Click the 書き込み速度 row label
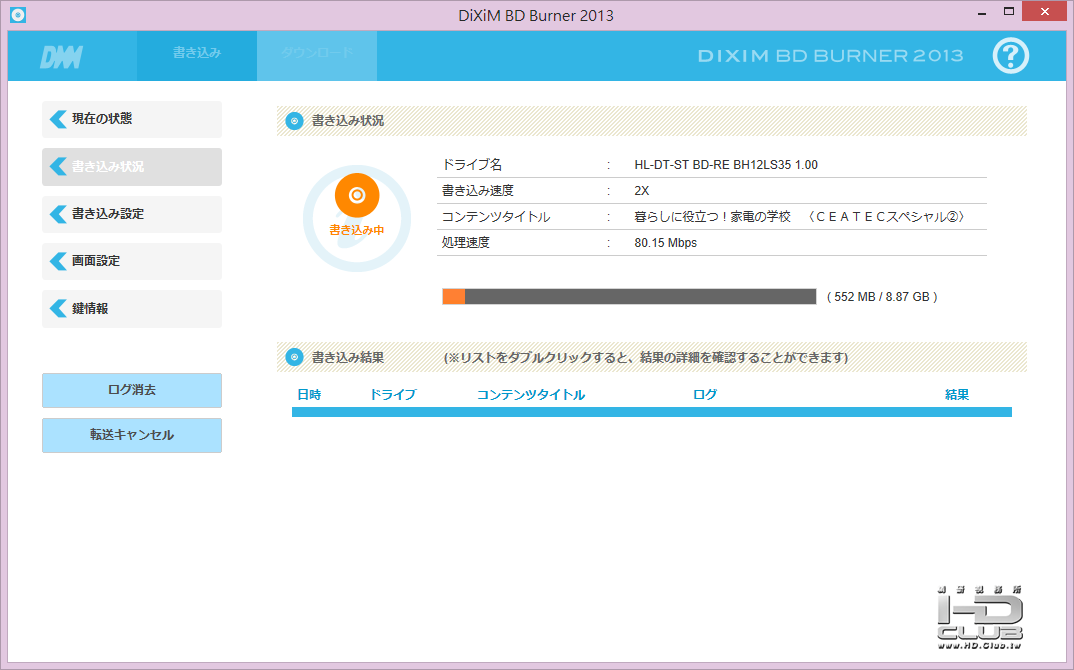The image size is (1074, 670). pos(477,191)
